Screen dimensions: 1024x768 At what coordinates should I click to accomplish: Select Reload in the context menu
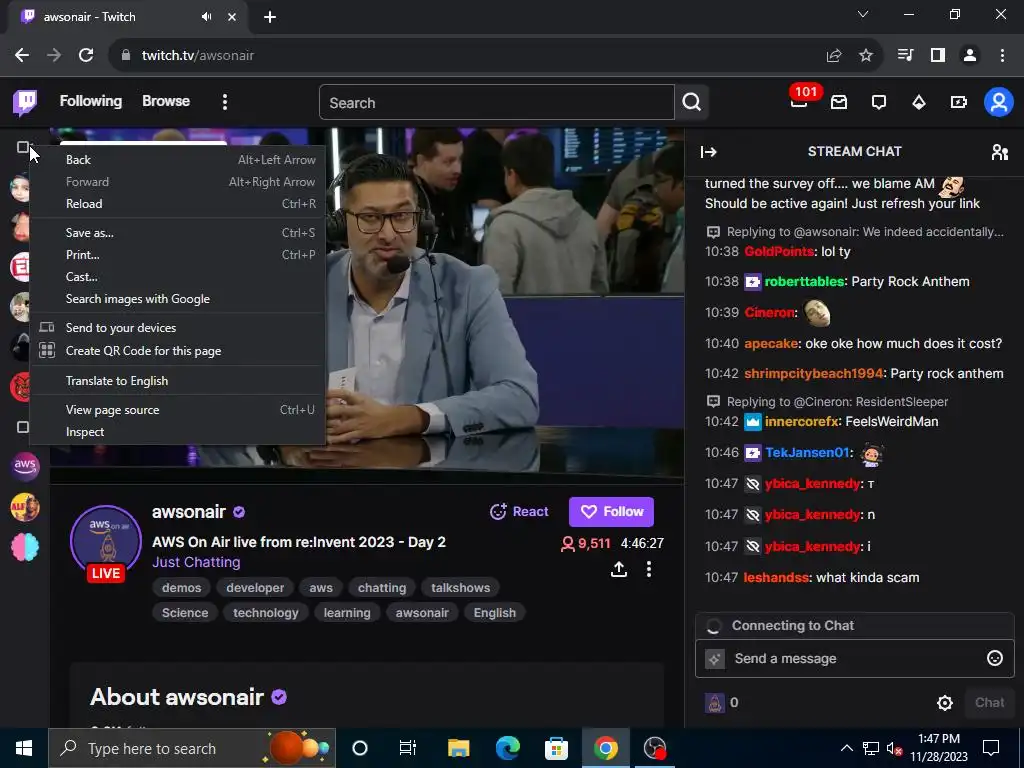click(178, 204)
